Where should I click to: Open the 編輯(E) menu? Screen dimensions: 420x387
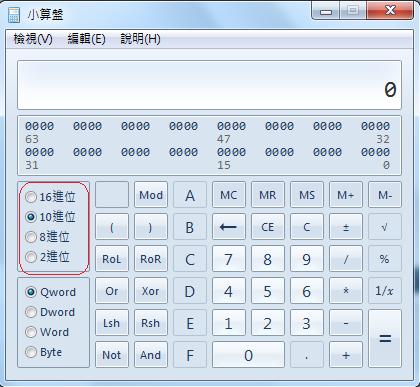click(x=87, y=39)
